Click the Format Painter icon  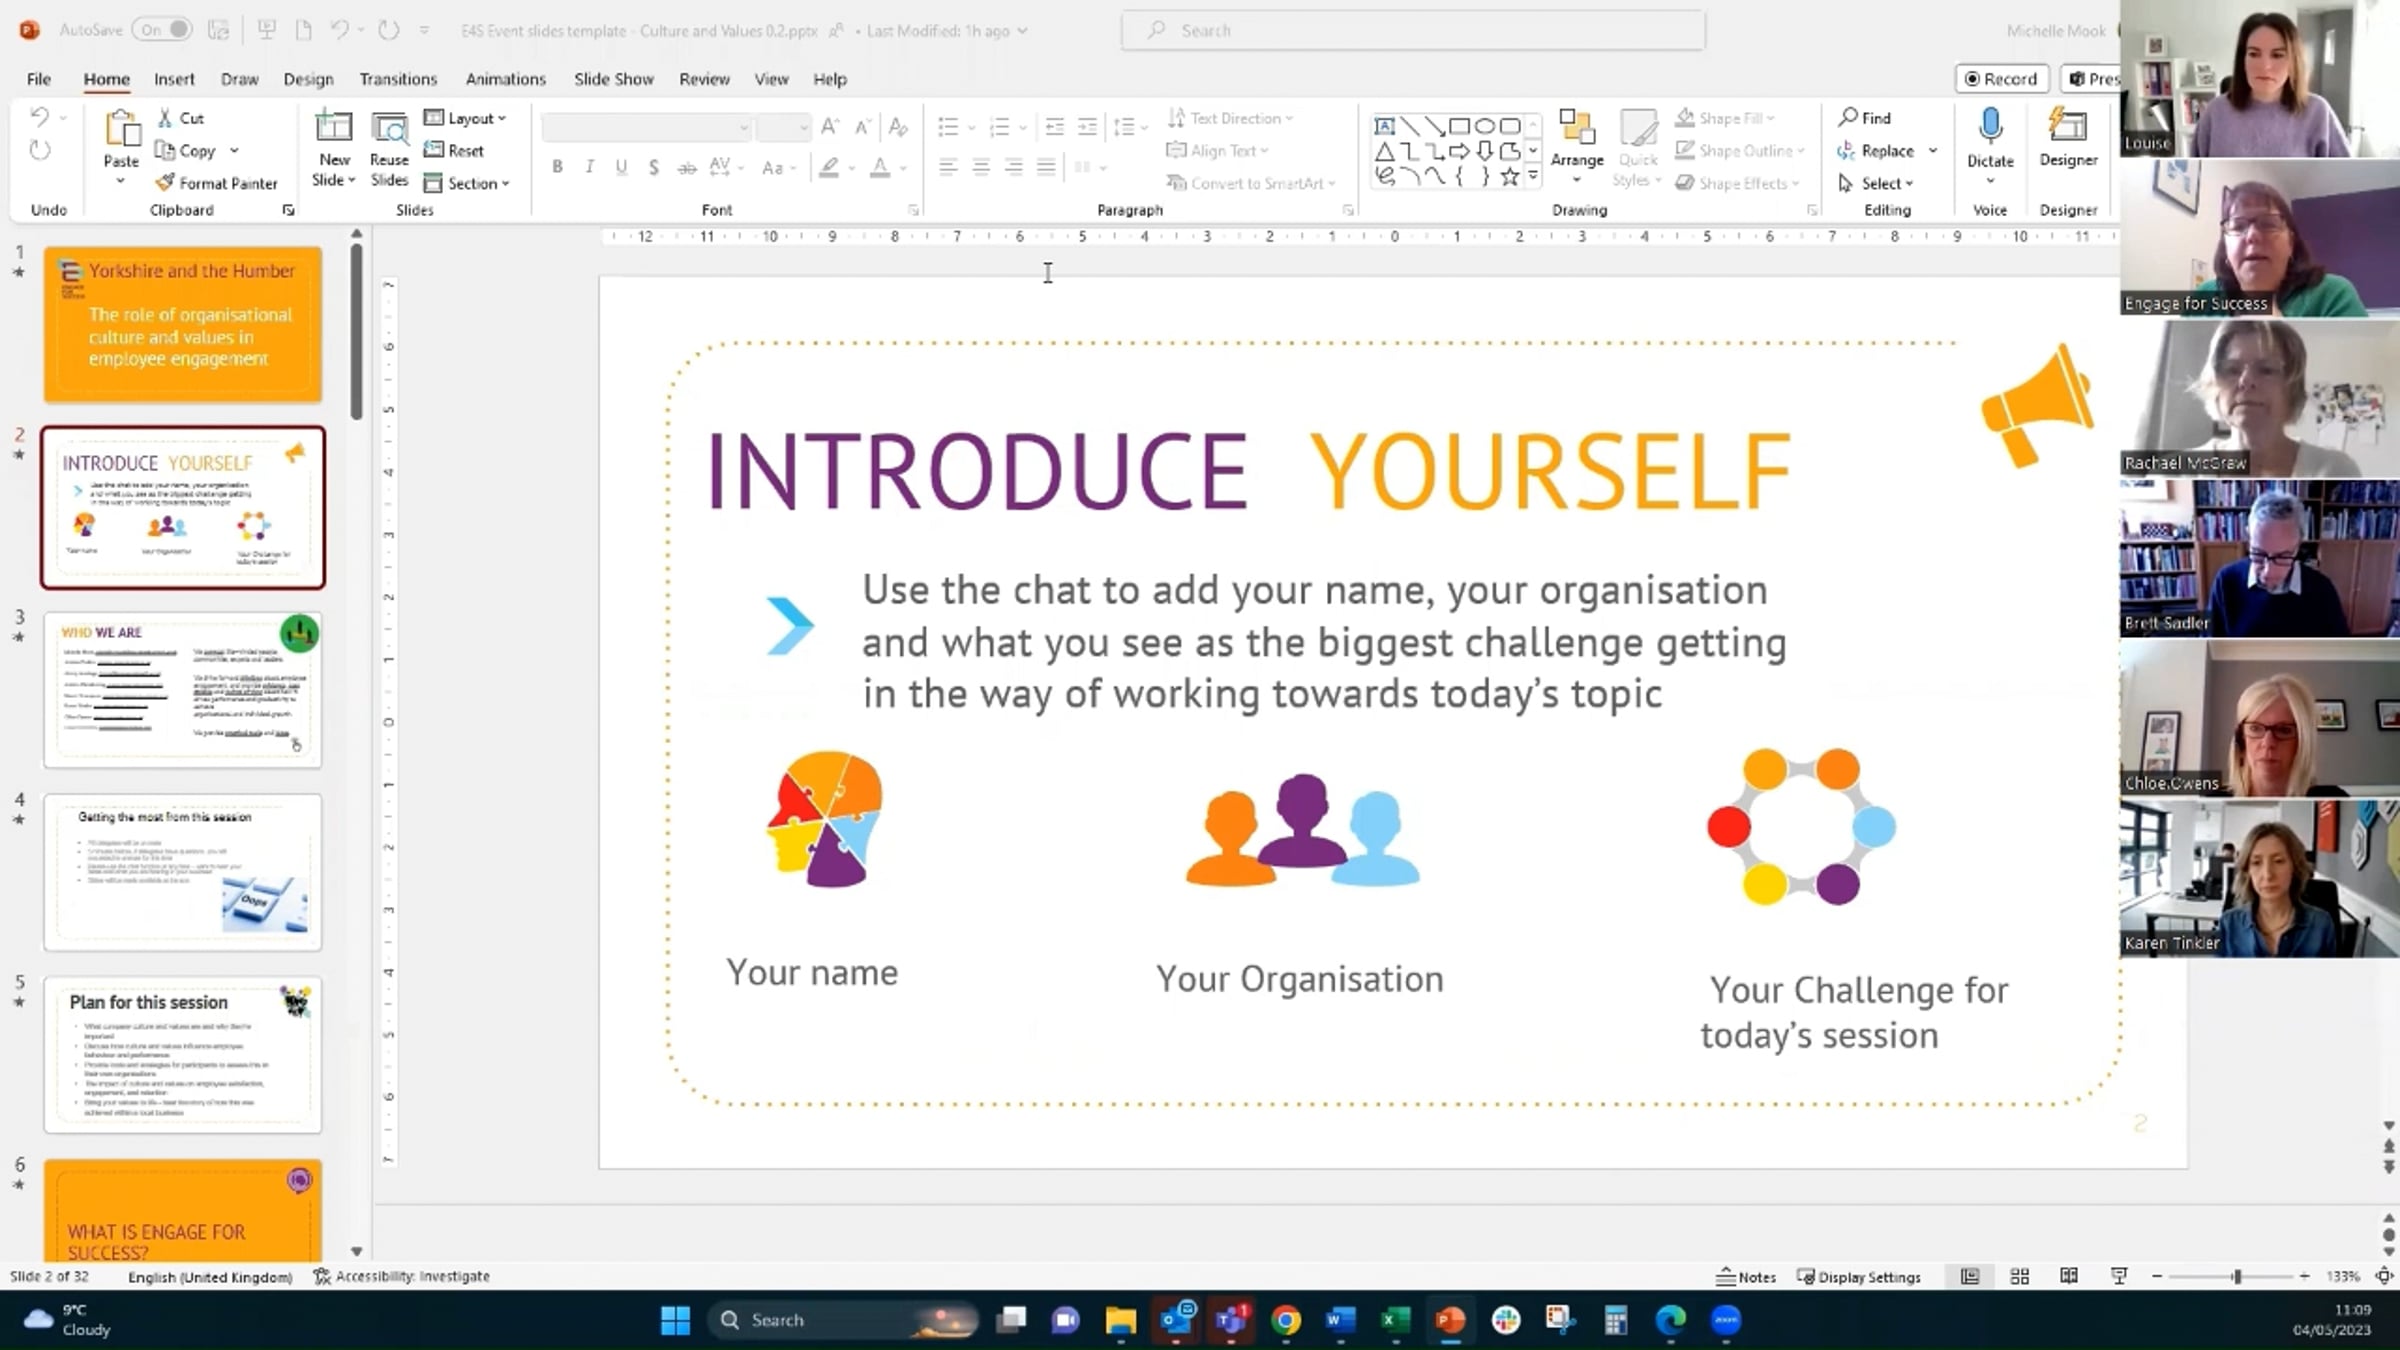[166, 183]
